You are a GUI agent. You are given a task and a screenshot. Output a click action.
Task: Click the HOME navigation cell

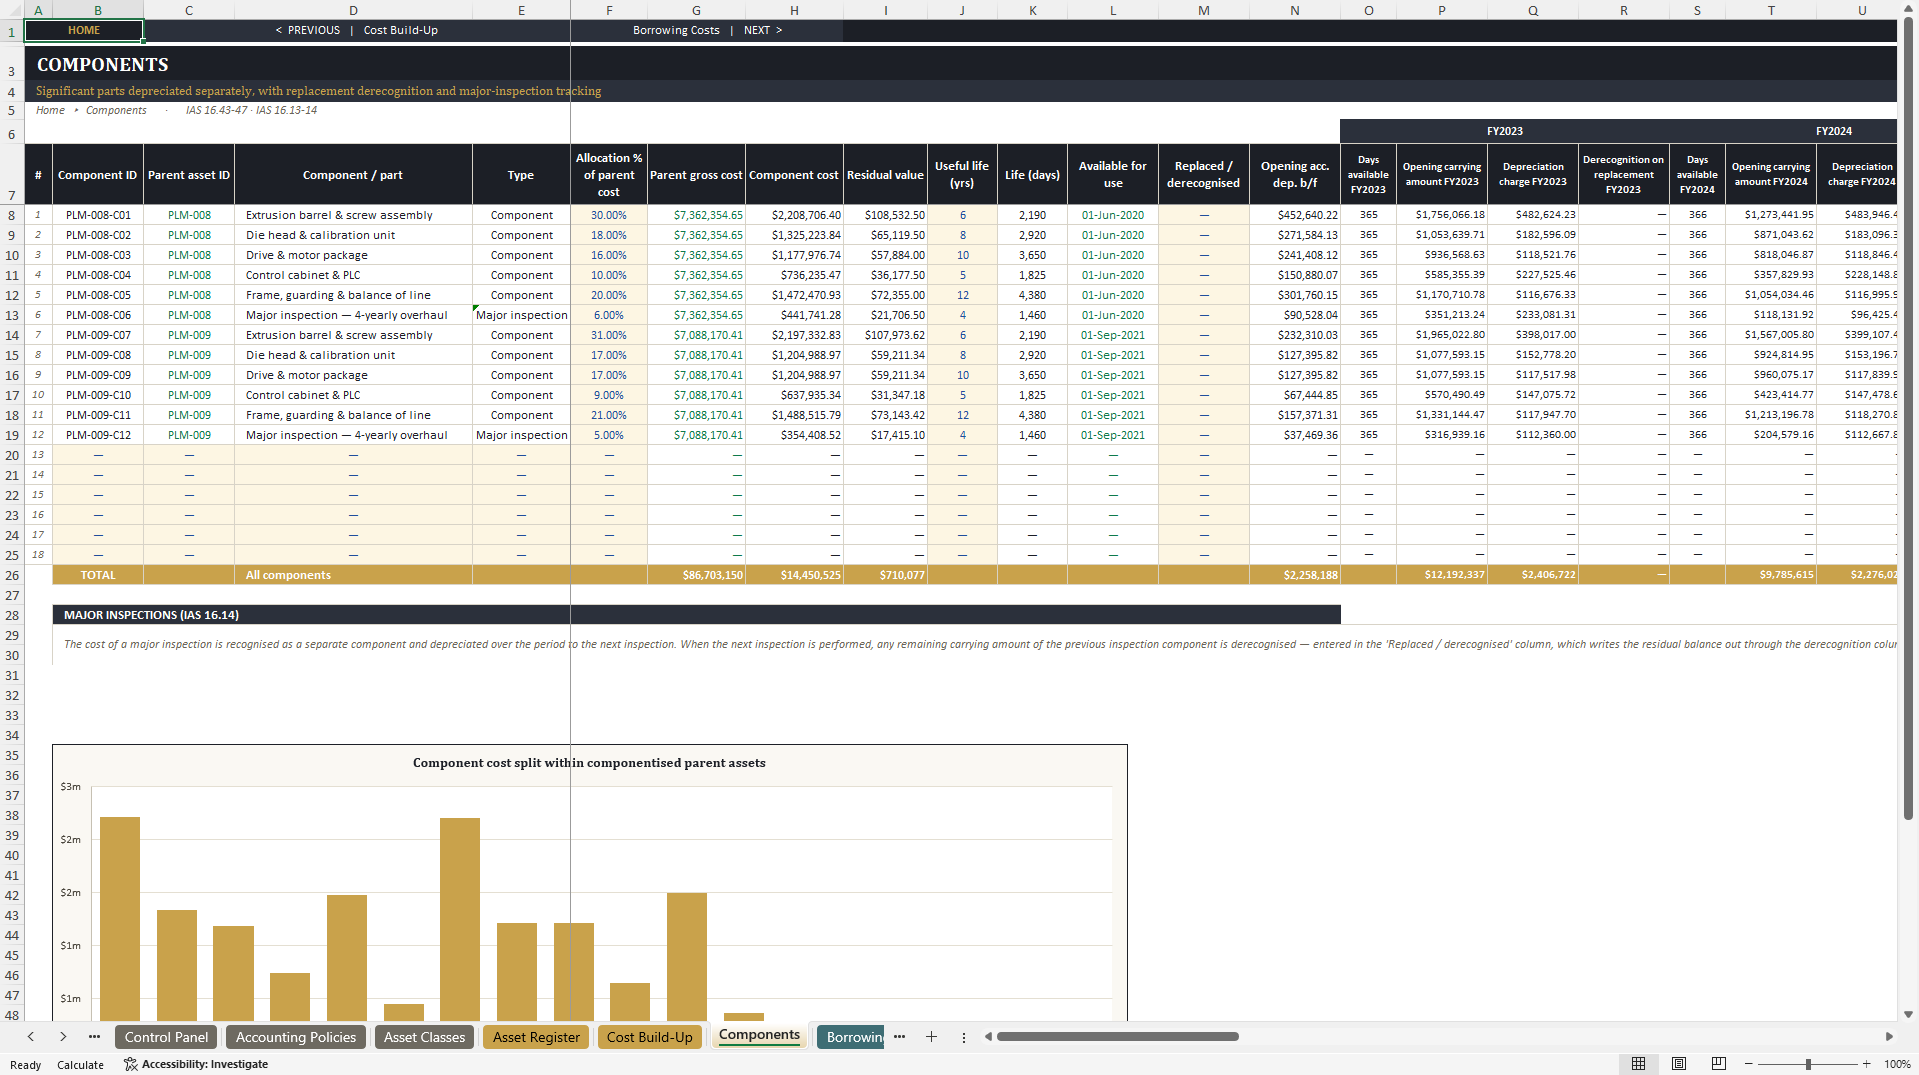point(84,30)
